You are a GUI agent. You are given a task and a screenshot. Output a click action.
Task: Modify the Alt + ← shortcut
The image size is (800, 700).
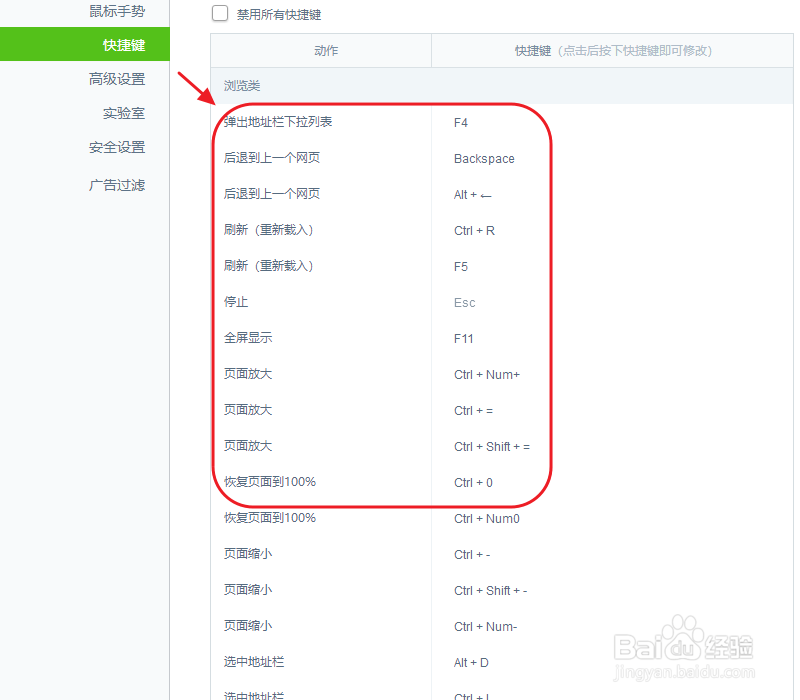[x=472, y=195]
